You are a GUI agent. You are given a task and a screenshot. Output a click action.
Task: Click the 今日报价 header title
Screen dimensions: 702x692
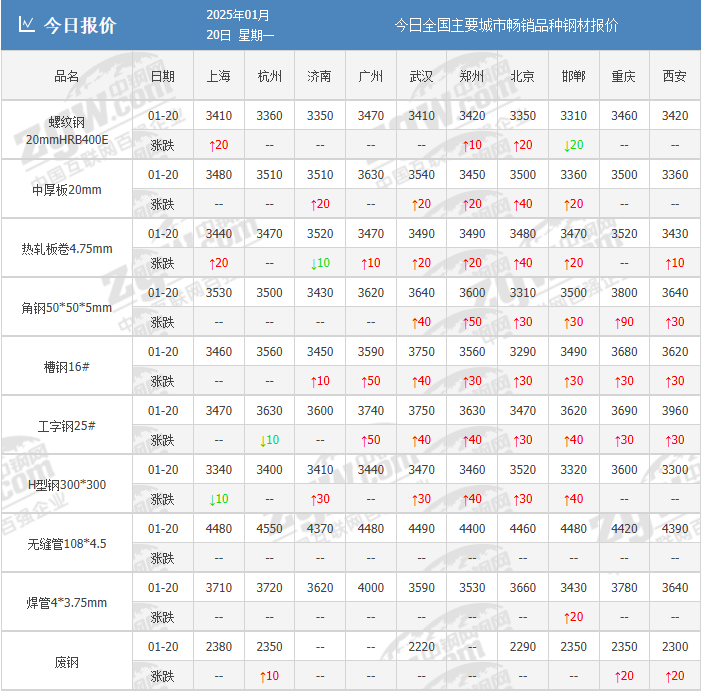(x=80, y=26)
